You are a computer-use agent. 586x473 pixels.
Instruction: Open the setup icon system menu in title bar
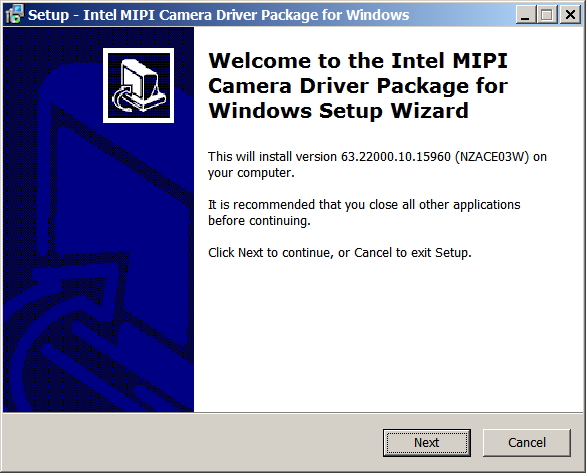[x=15, y=14]
